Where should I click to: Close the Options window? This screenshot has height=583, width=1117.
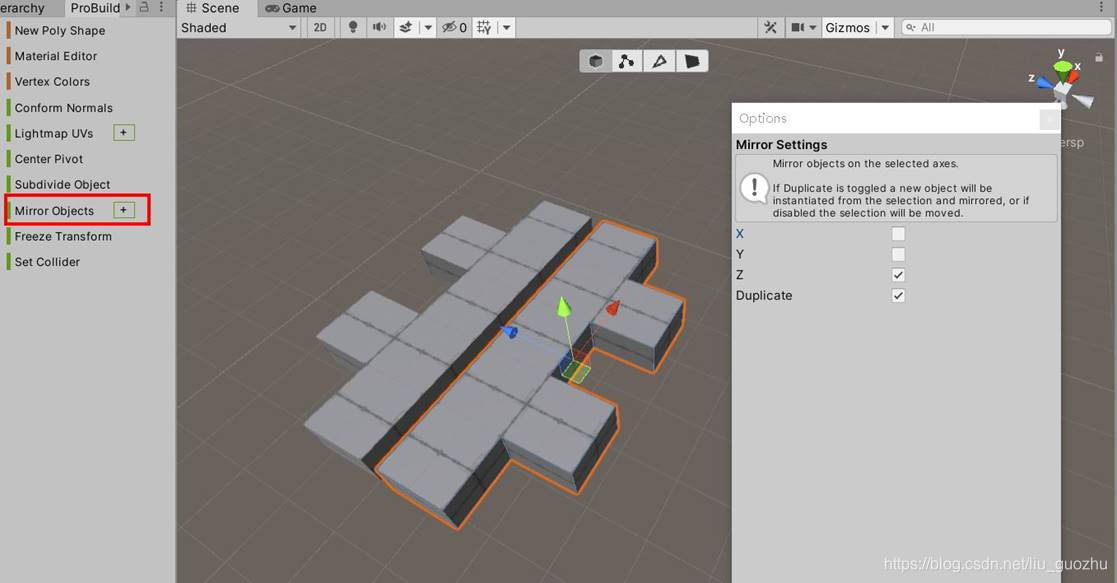[1049, 120]
